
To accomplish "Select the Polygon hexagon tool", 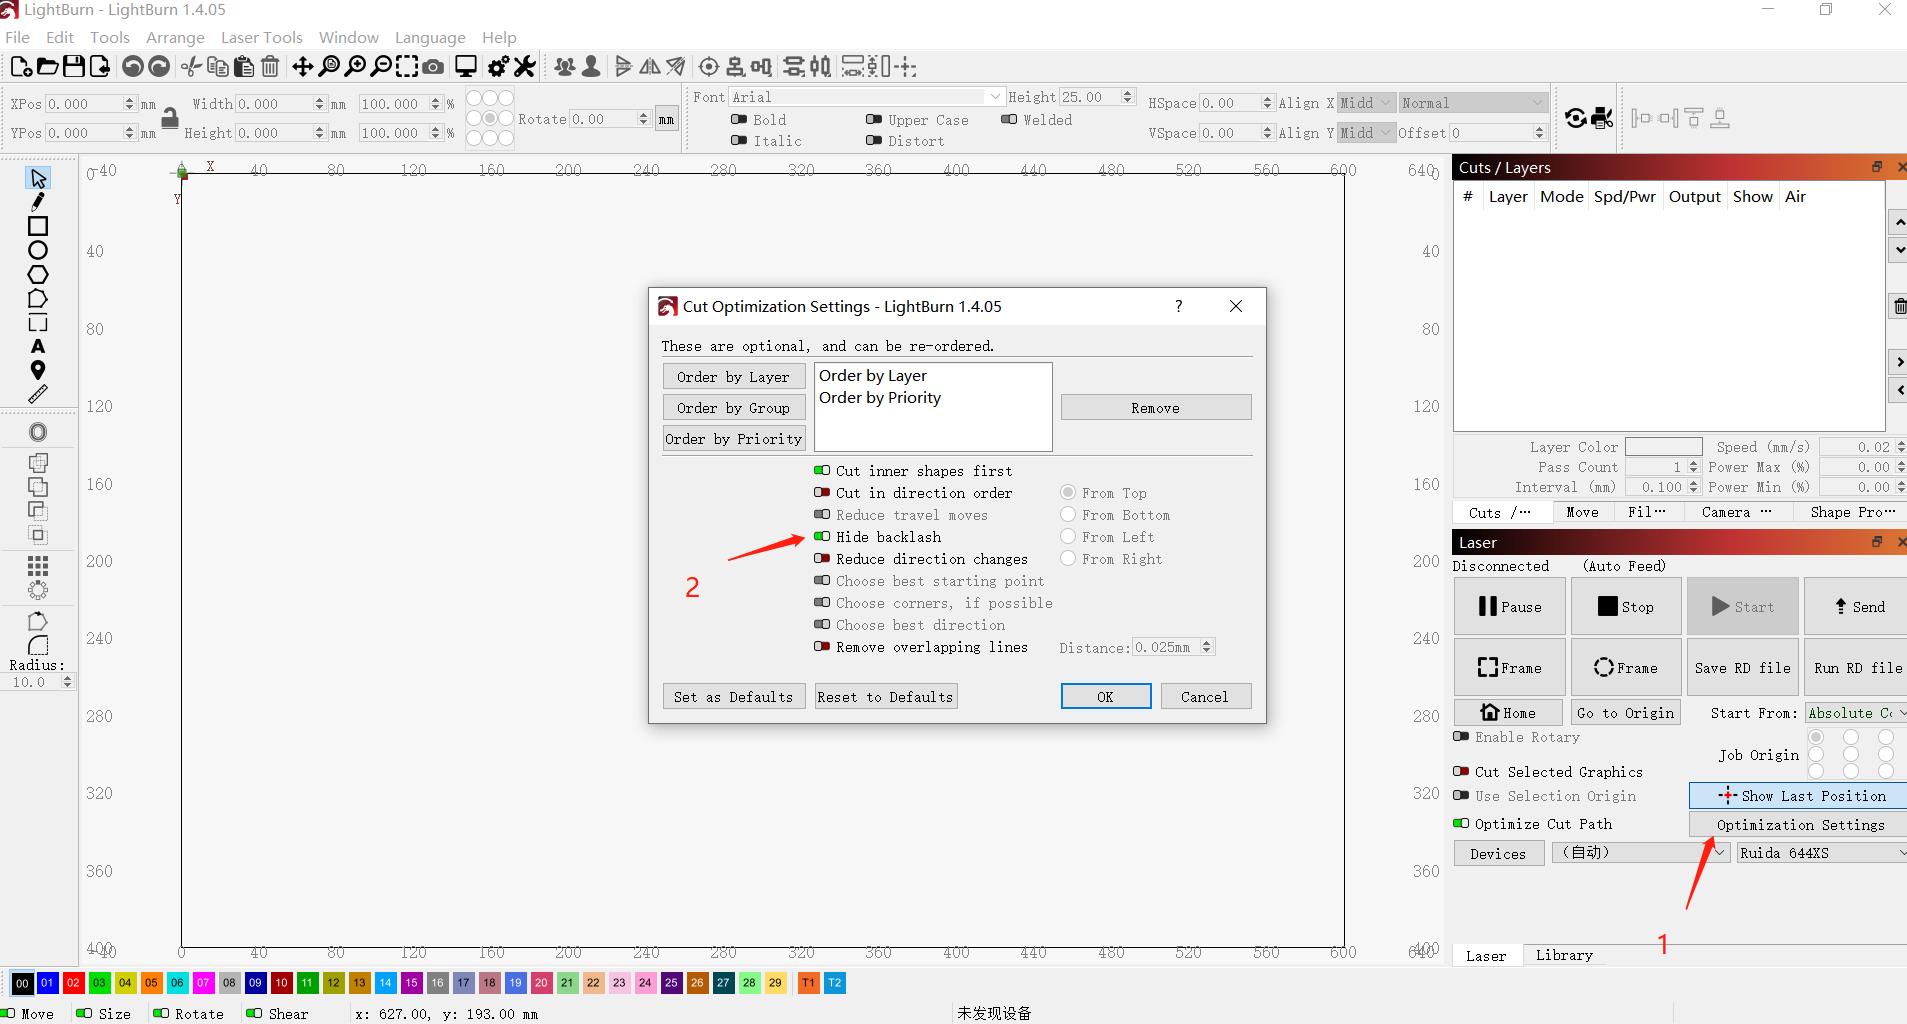I will tap(38, 274).
